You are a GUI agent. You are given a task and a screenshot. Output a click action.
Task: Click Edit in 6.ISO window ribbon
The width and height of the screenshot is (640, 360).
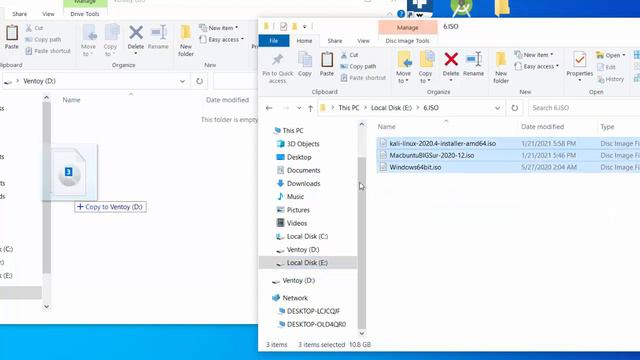(x=606, y=67)
